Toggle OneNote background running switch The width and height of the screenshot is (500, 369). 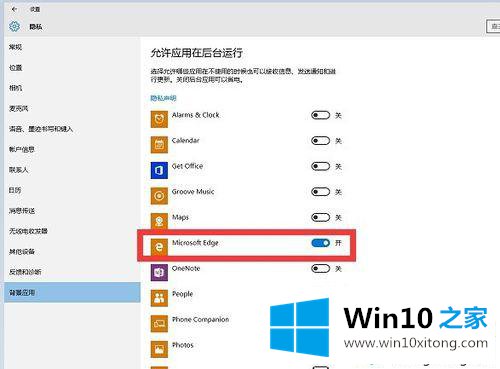(x=320, y=269)
